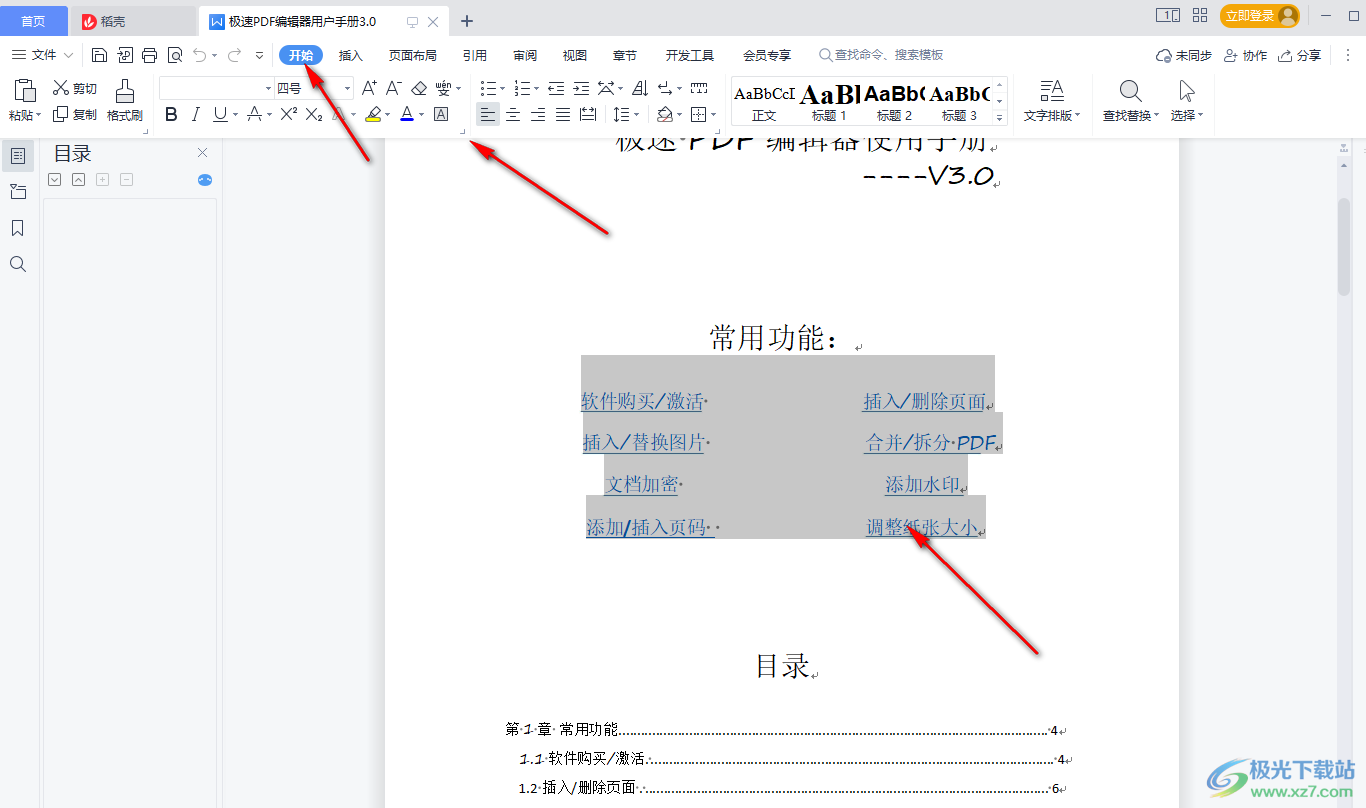Click the command search box (查找命令)
The height and width of the screenshot is (808, 1366).
881,55
